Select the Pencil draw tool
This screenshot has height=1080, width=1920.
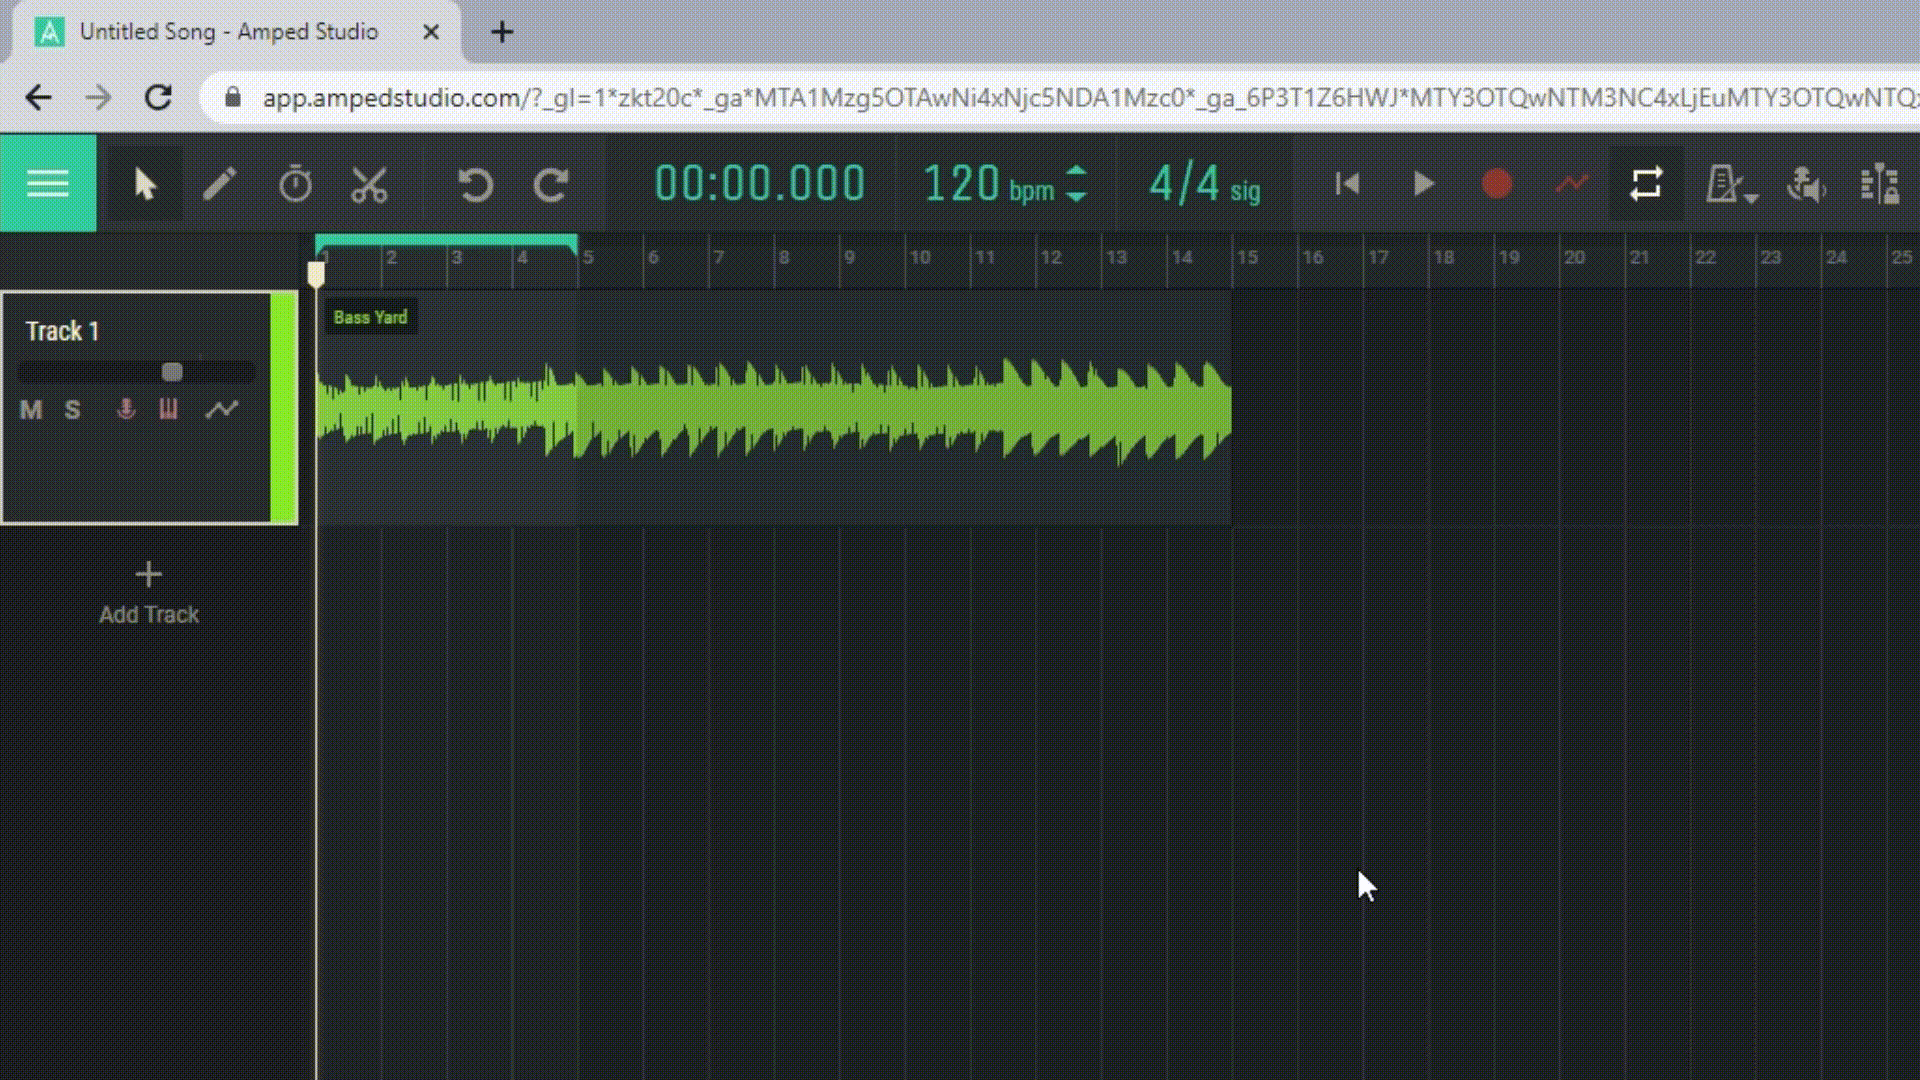(x=220, y=183)
